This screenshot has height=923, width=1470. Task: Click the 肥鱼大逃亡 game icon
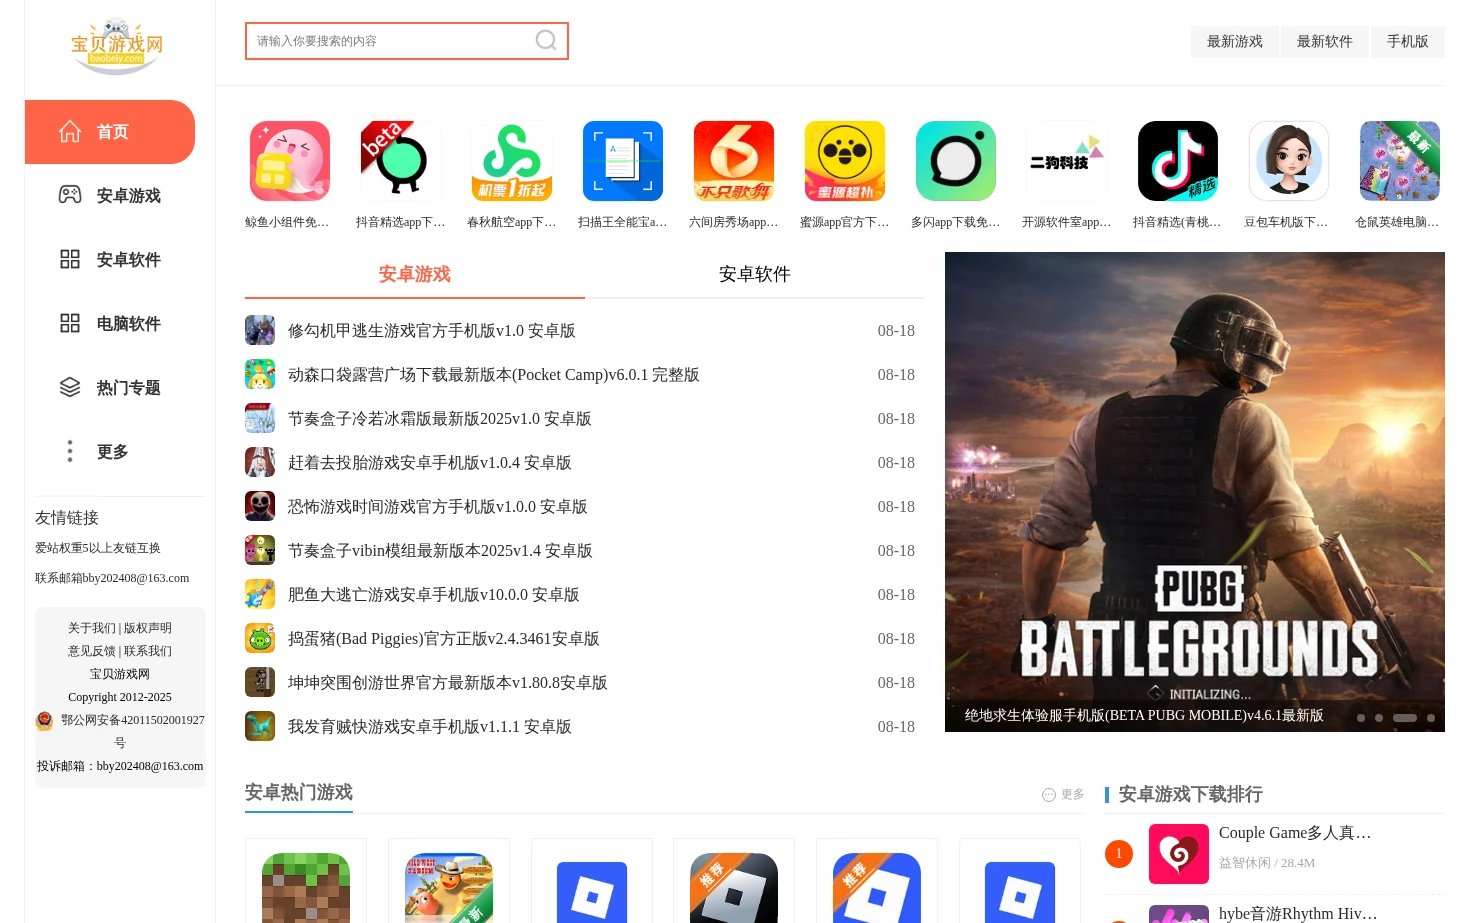[260, 594]
